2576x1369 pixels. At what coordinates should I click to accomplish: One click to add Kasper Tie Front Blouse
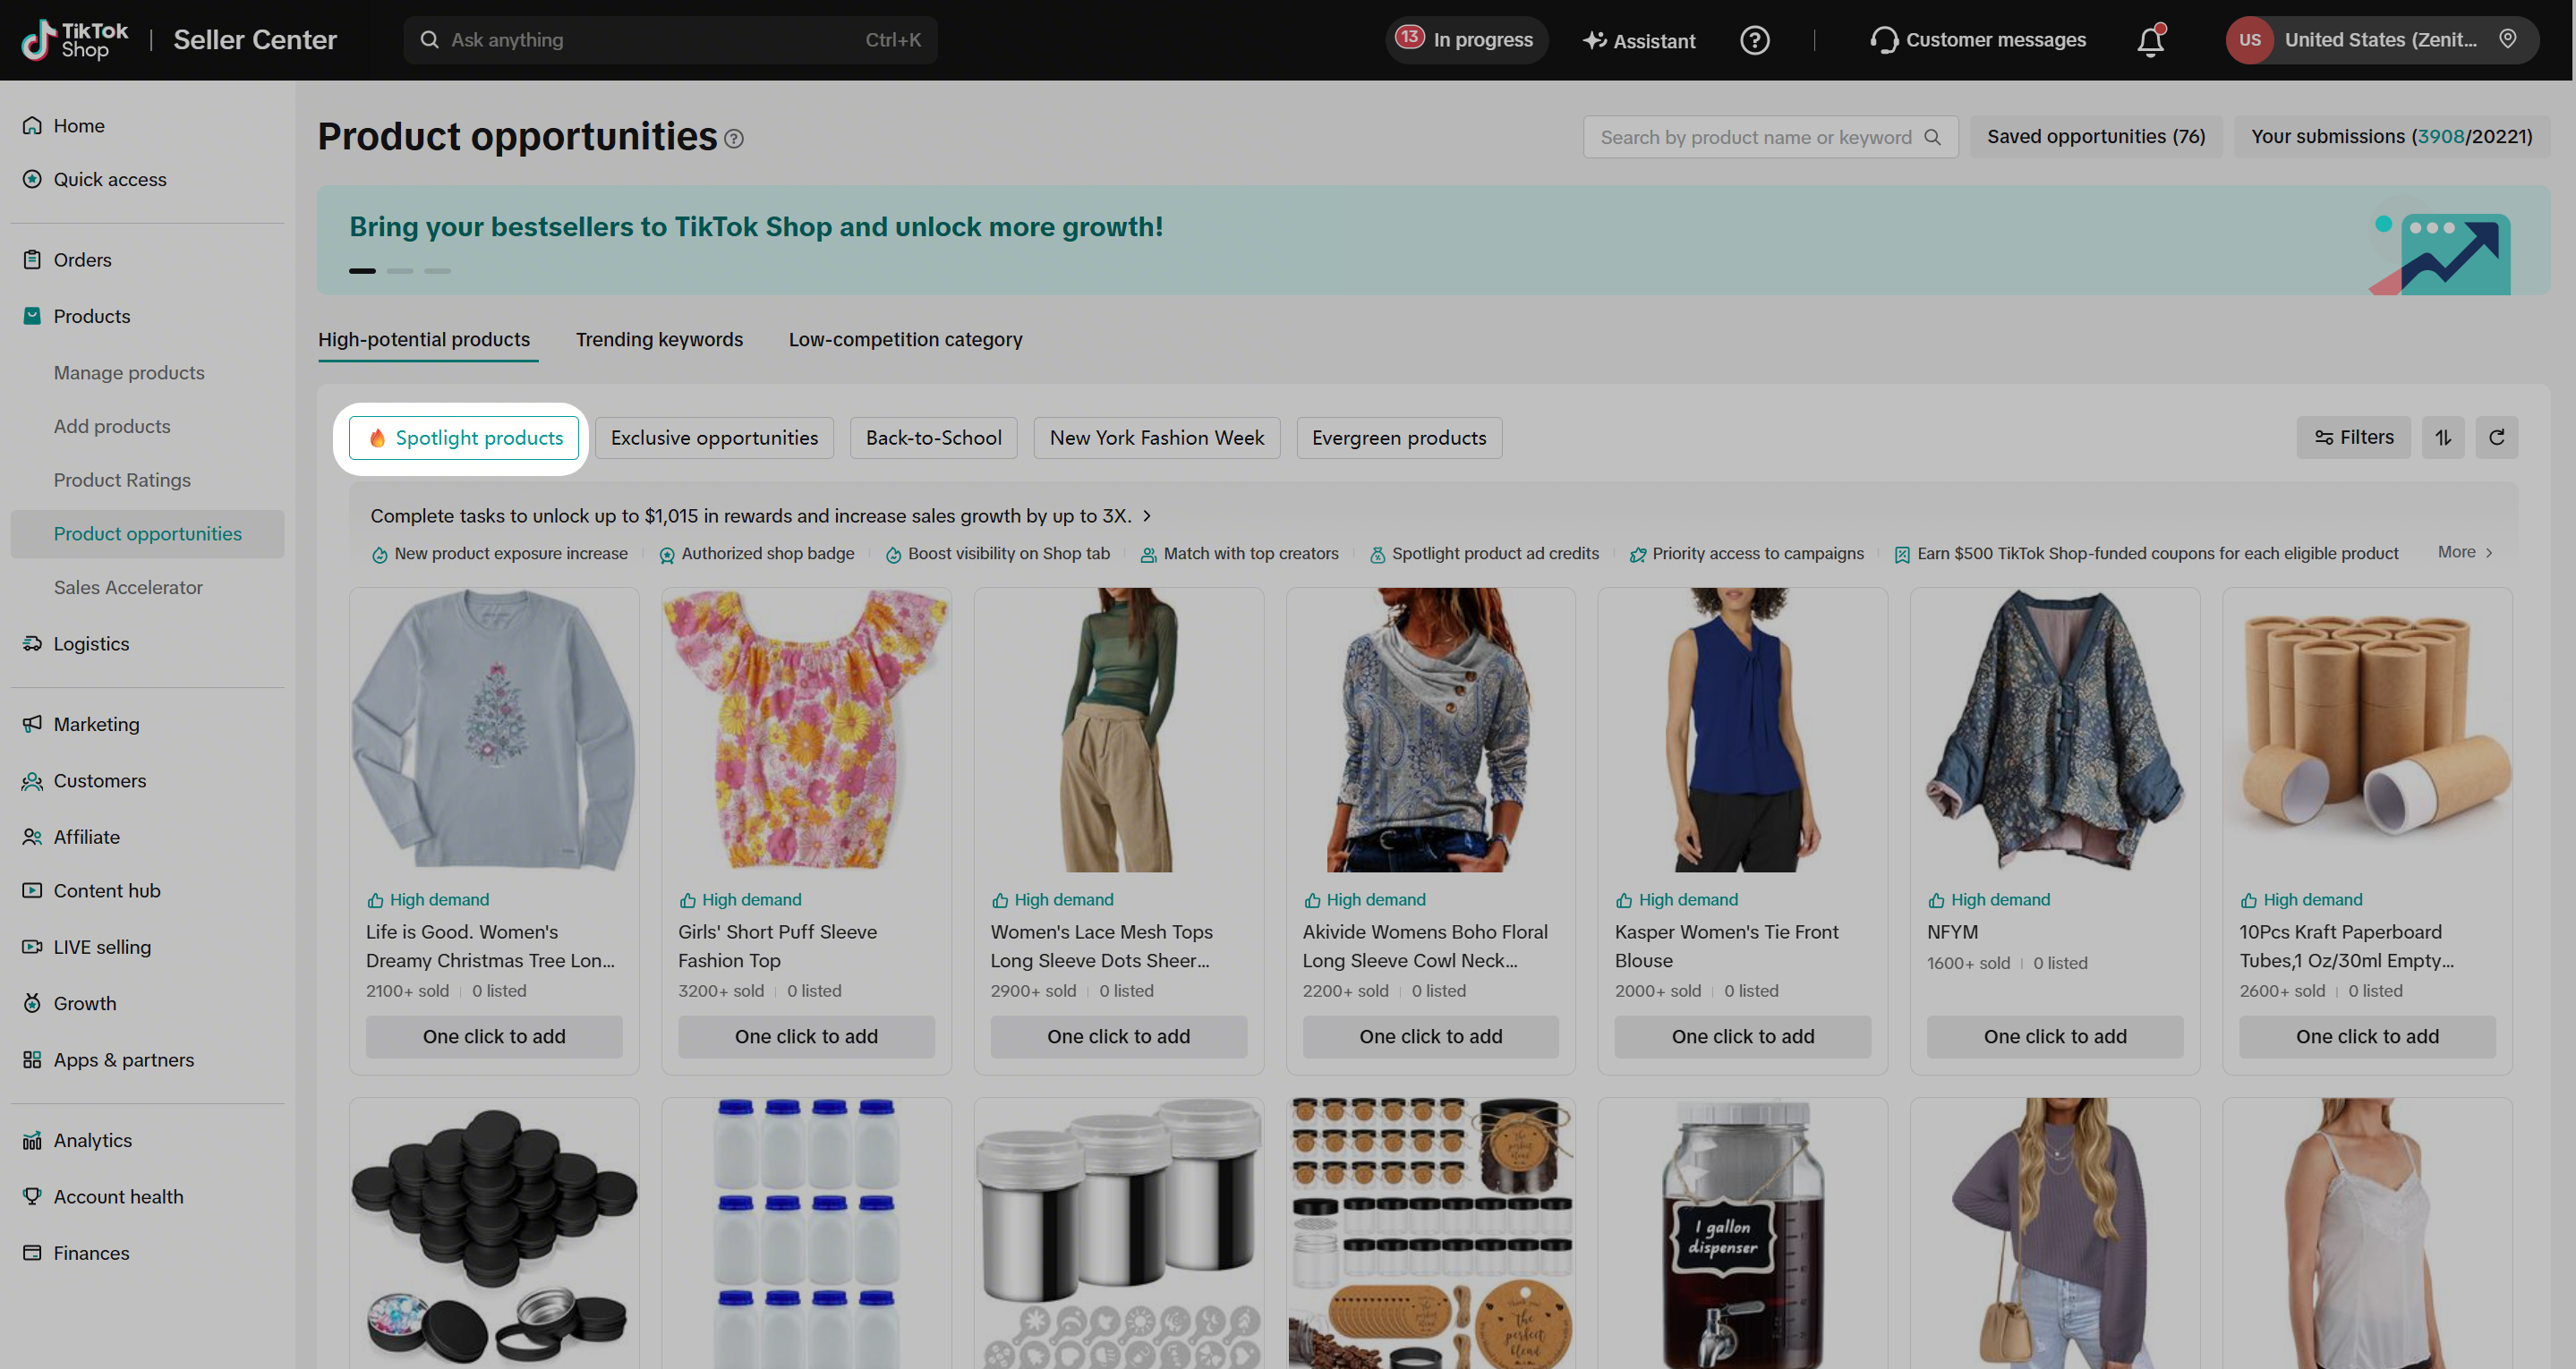point(1743,1037)
